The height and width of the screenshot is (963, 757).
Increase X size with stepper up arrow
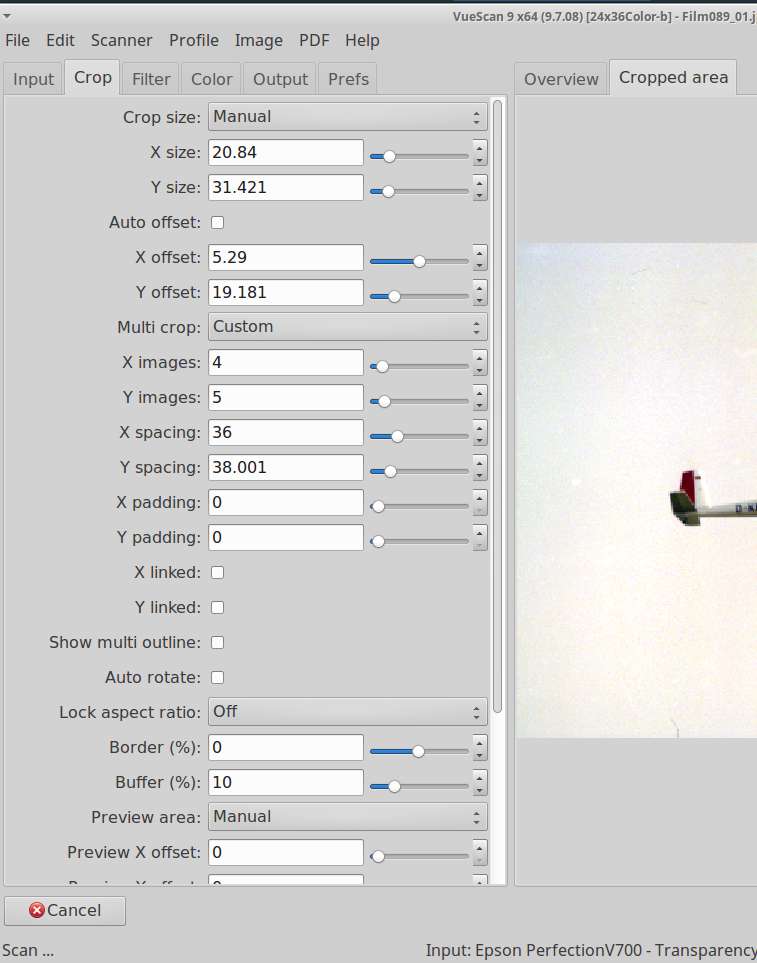click(480, 147)
